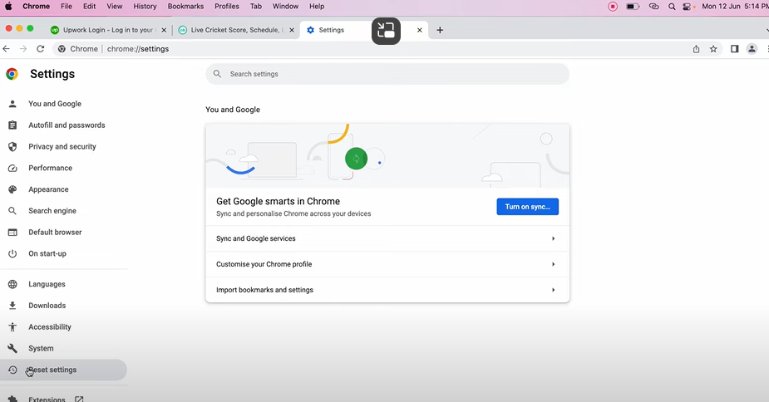The height and width of the screenshot is (402, 769).
Task: Click the picture-in-picture overlay icon on the tab strip
Action: (x=386, y=30)
